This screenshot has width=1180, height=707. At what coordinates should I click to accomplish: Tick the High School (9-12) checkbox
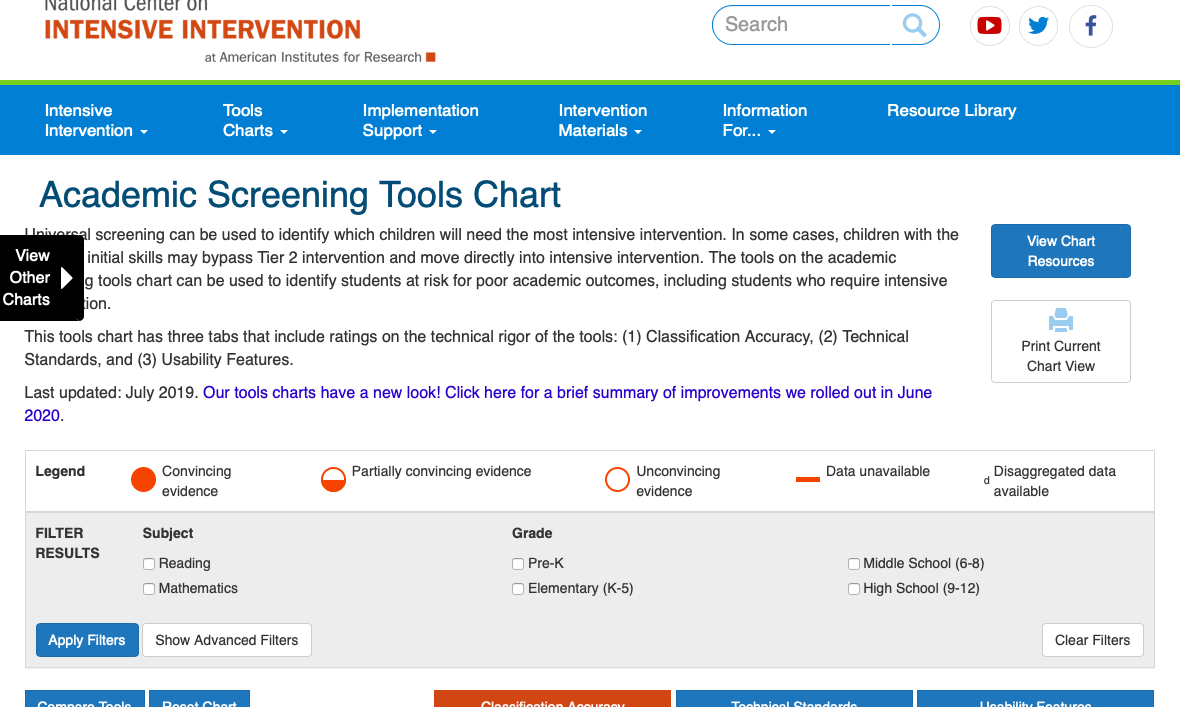tap(853, 589)
